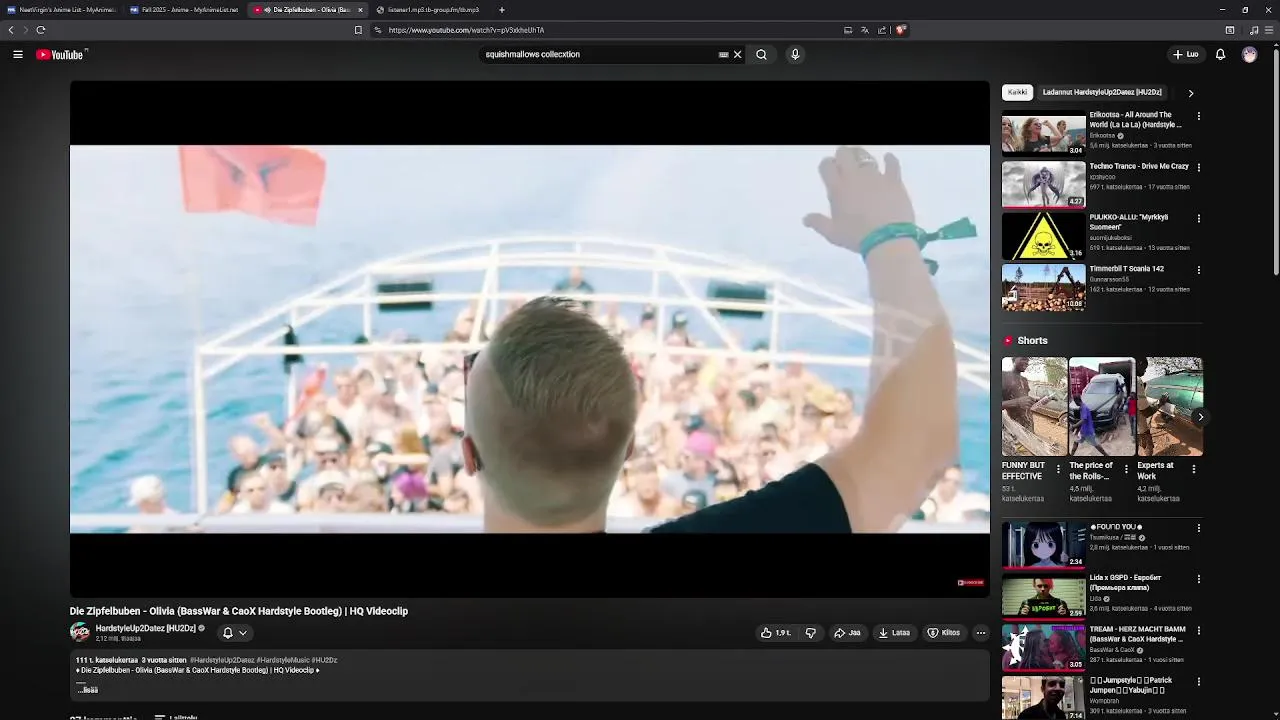Select the Kaikki filter chip

1017,92
